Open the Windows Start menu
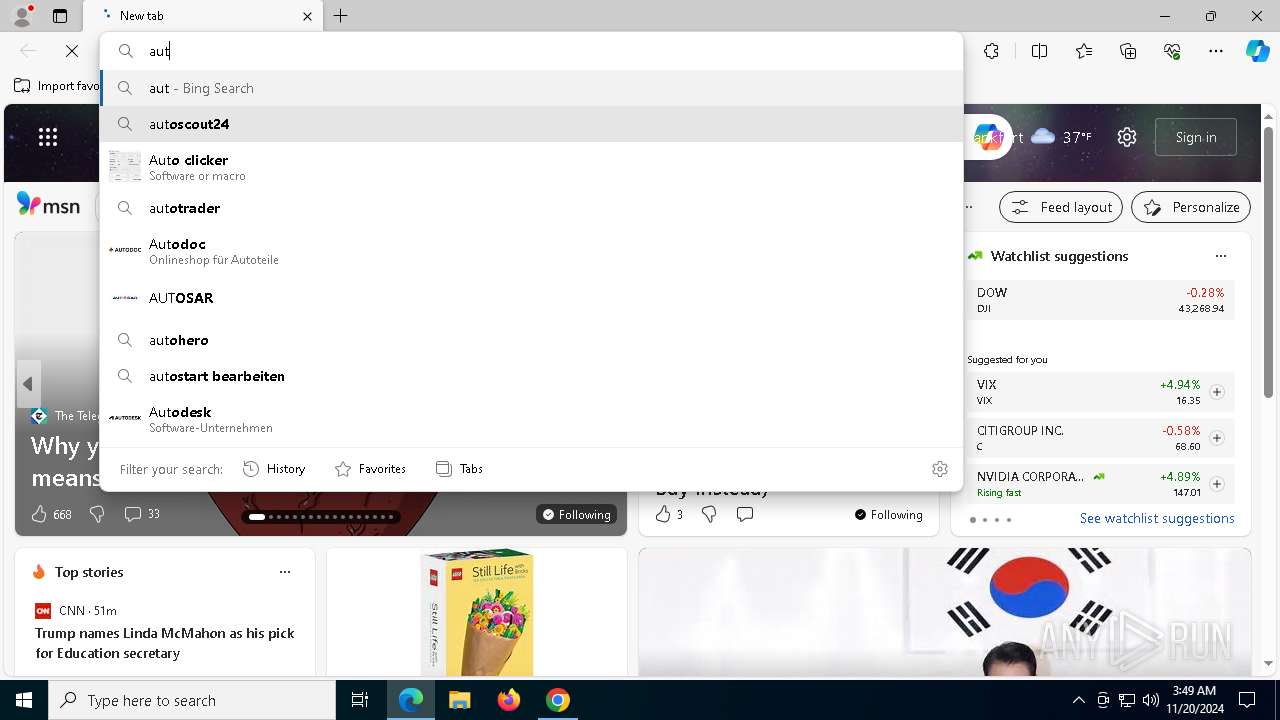Image resolution: width=1280 pixels, height=720 pixels. click(x=24, y=700)
